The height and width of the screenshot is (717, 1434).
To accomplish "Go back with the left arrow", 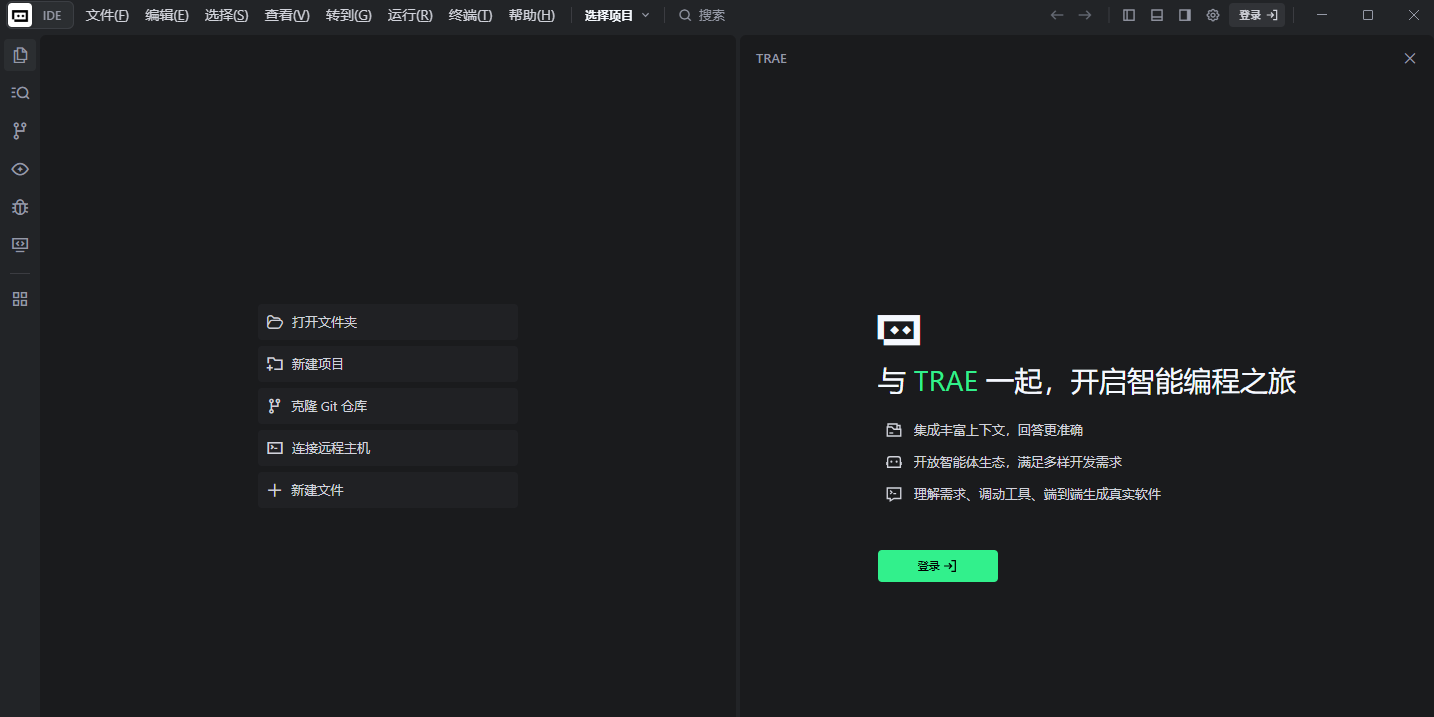I will [x=1057, y=15].
